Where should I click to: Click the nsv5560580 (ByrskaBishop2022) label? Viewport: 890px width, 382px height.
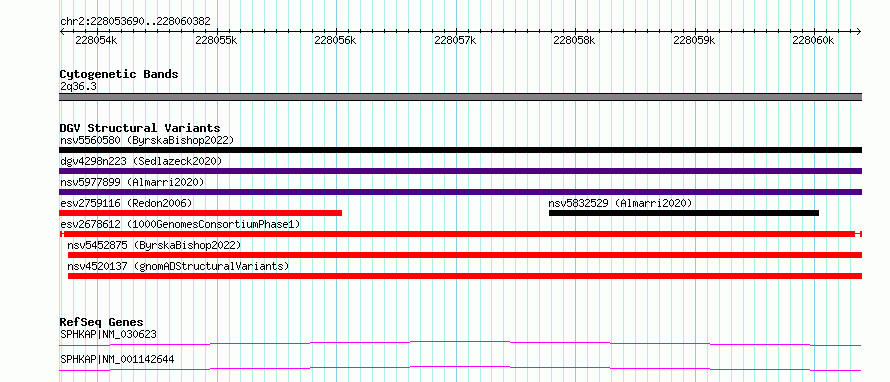(147, 140)
